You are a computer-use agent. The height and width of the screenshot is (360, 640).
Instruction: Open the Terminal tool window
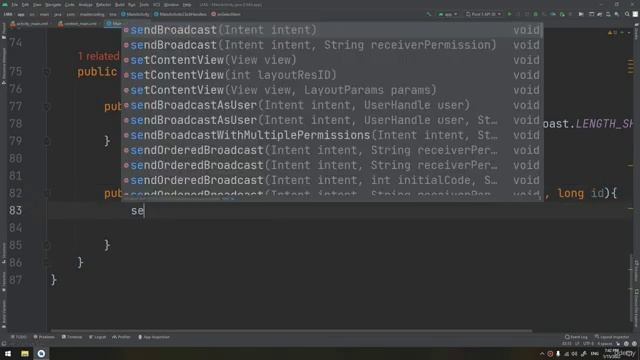coord(72,337)
